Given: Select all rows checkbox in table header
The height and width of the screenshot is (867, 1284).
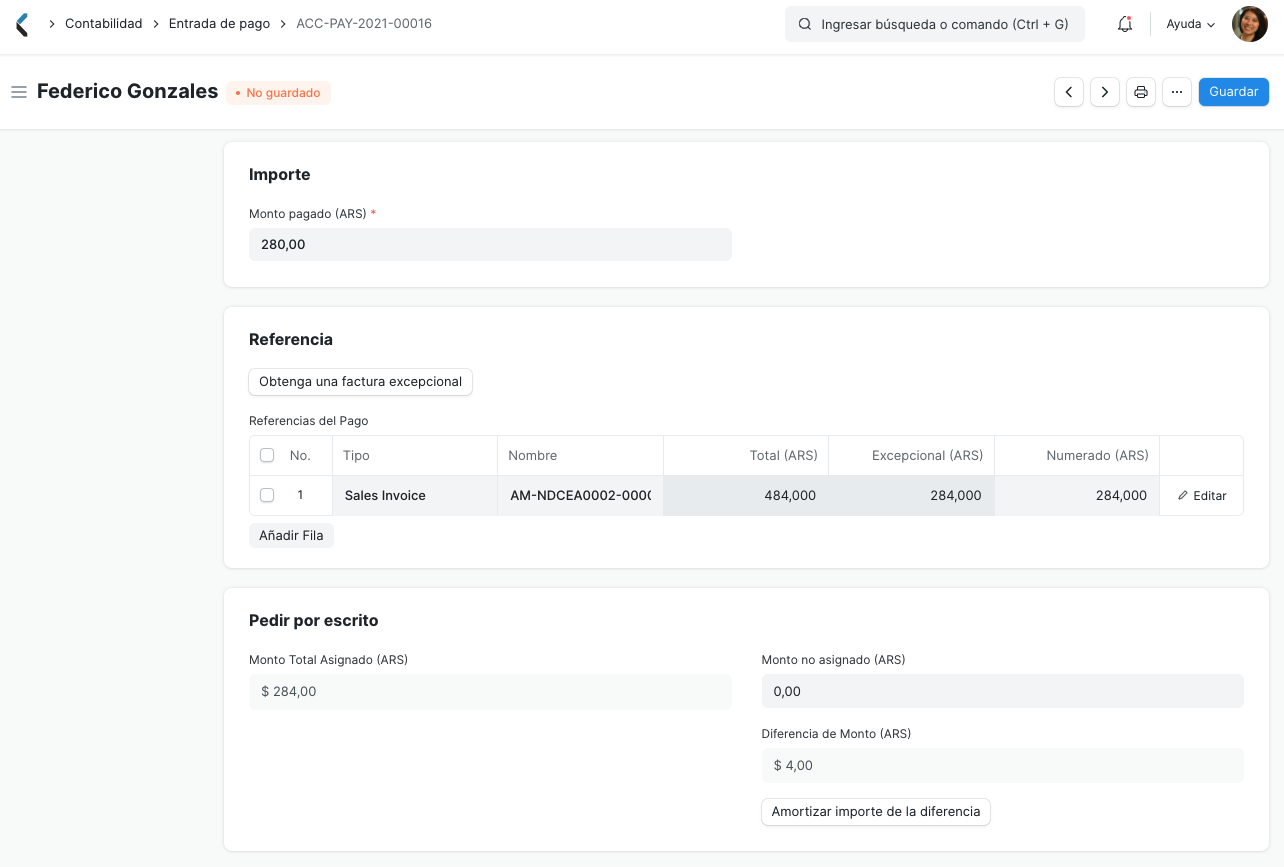Looking at the screenshot, I should coord(267,456).
